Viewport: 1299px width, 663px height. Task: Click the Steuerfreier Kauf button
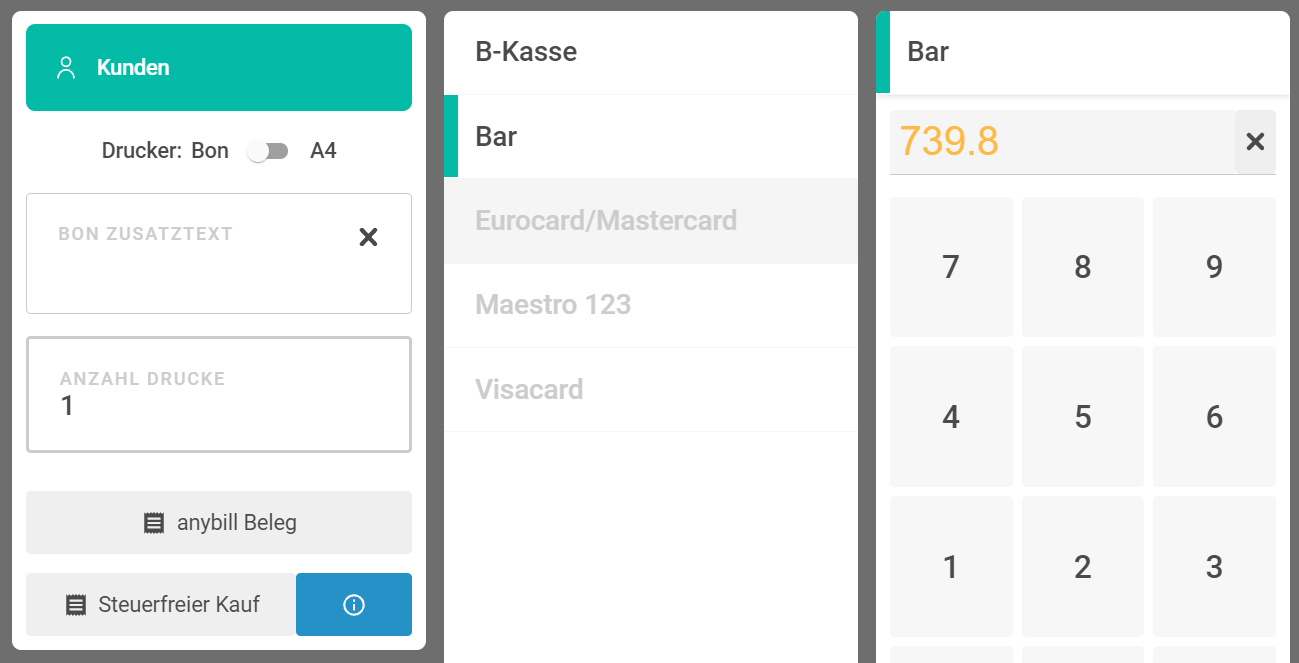[161, 604]
